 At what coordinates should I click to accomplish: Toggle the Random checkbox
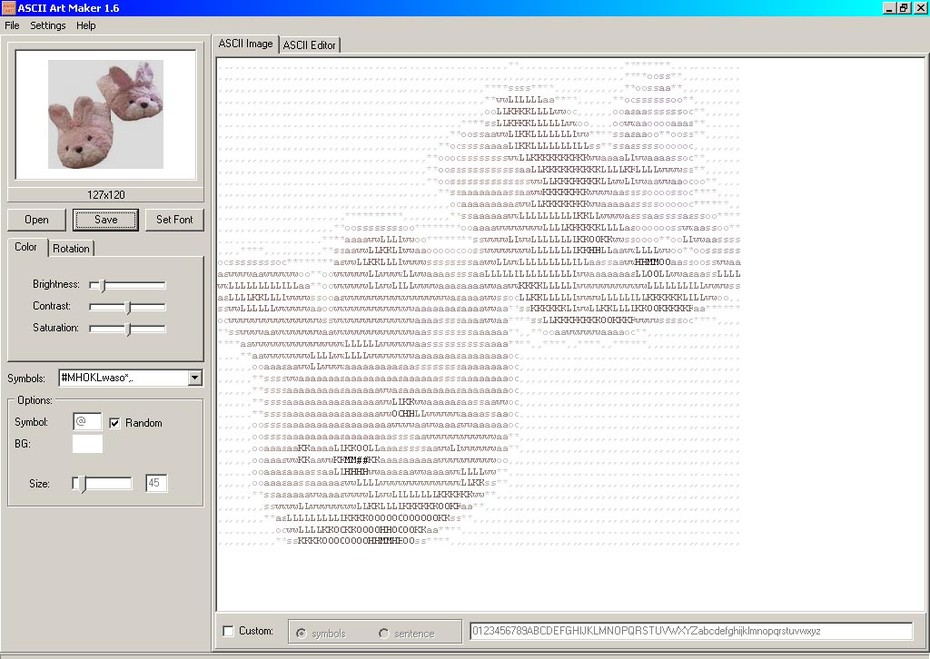tap(114, 423)
